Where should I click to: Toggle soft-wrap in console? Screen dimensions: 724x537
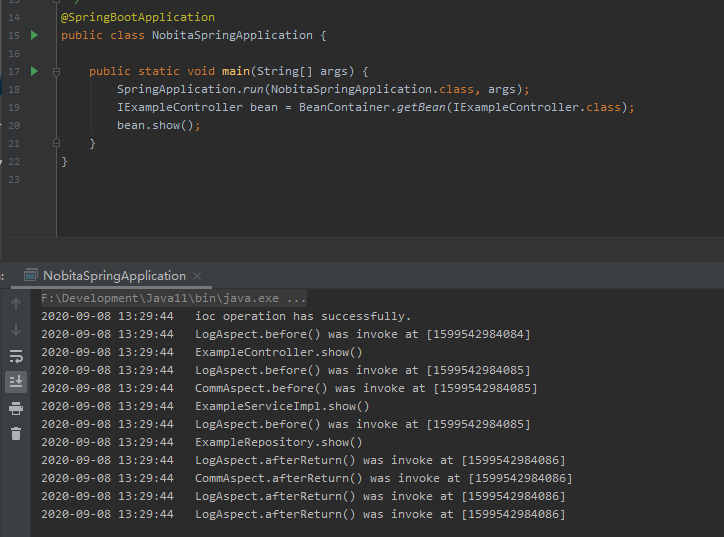(16, 356)
